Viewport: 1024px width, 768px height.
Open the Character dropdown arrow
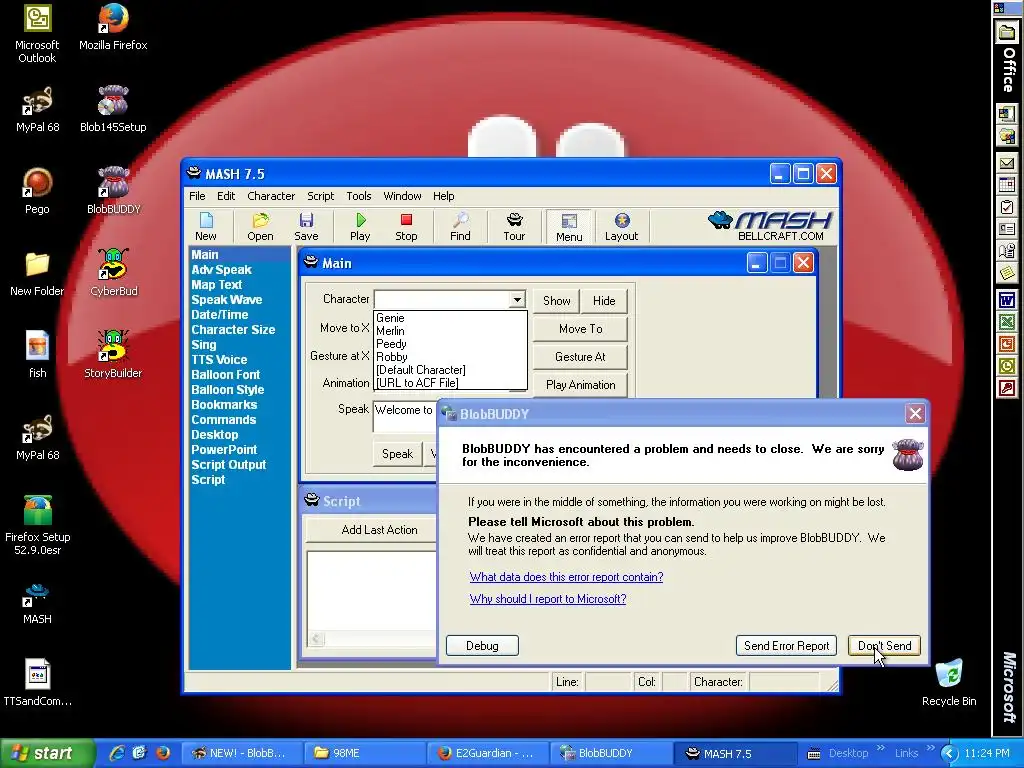(517, 300)
